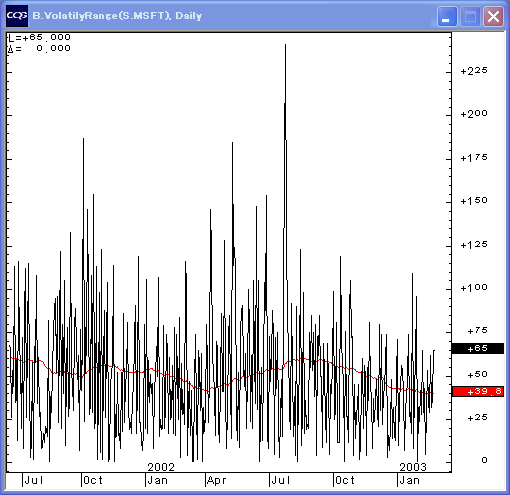Click the highest volatility spike peak

285,45
